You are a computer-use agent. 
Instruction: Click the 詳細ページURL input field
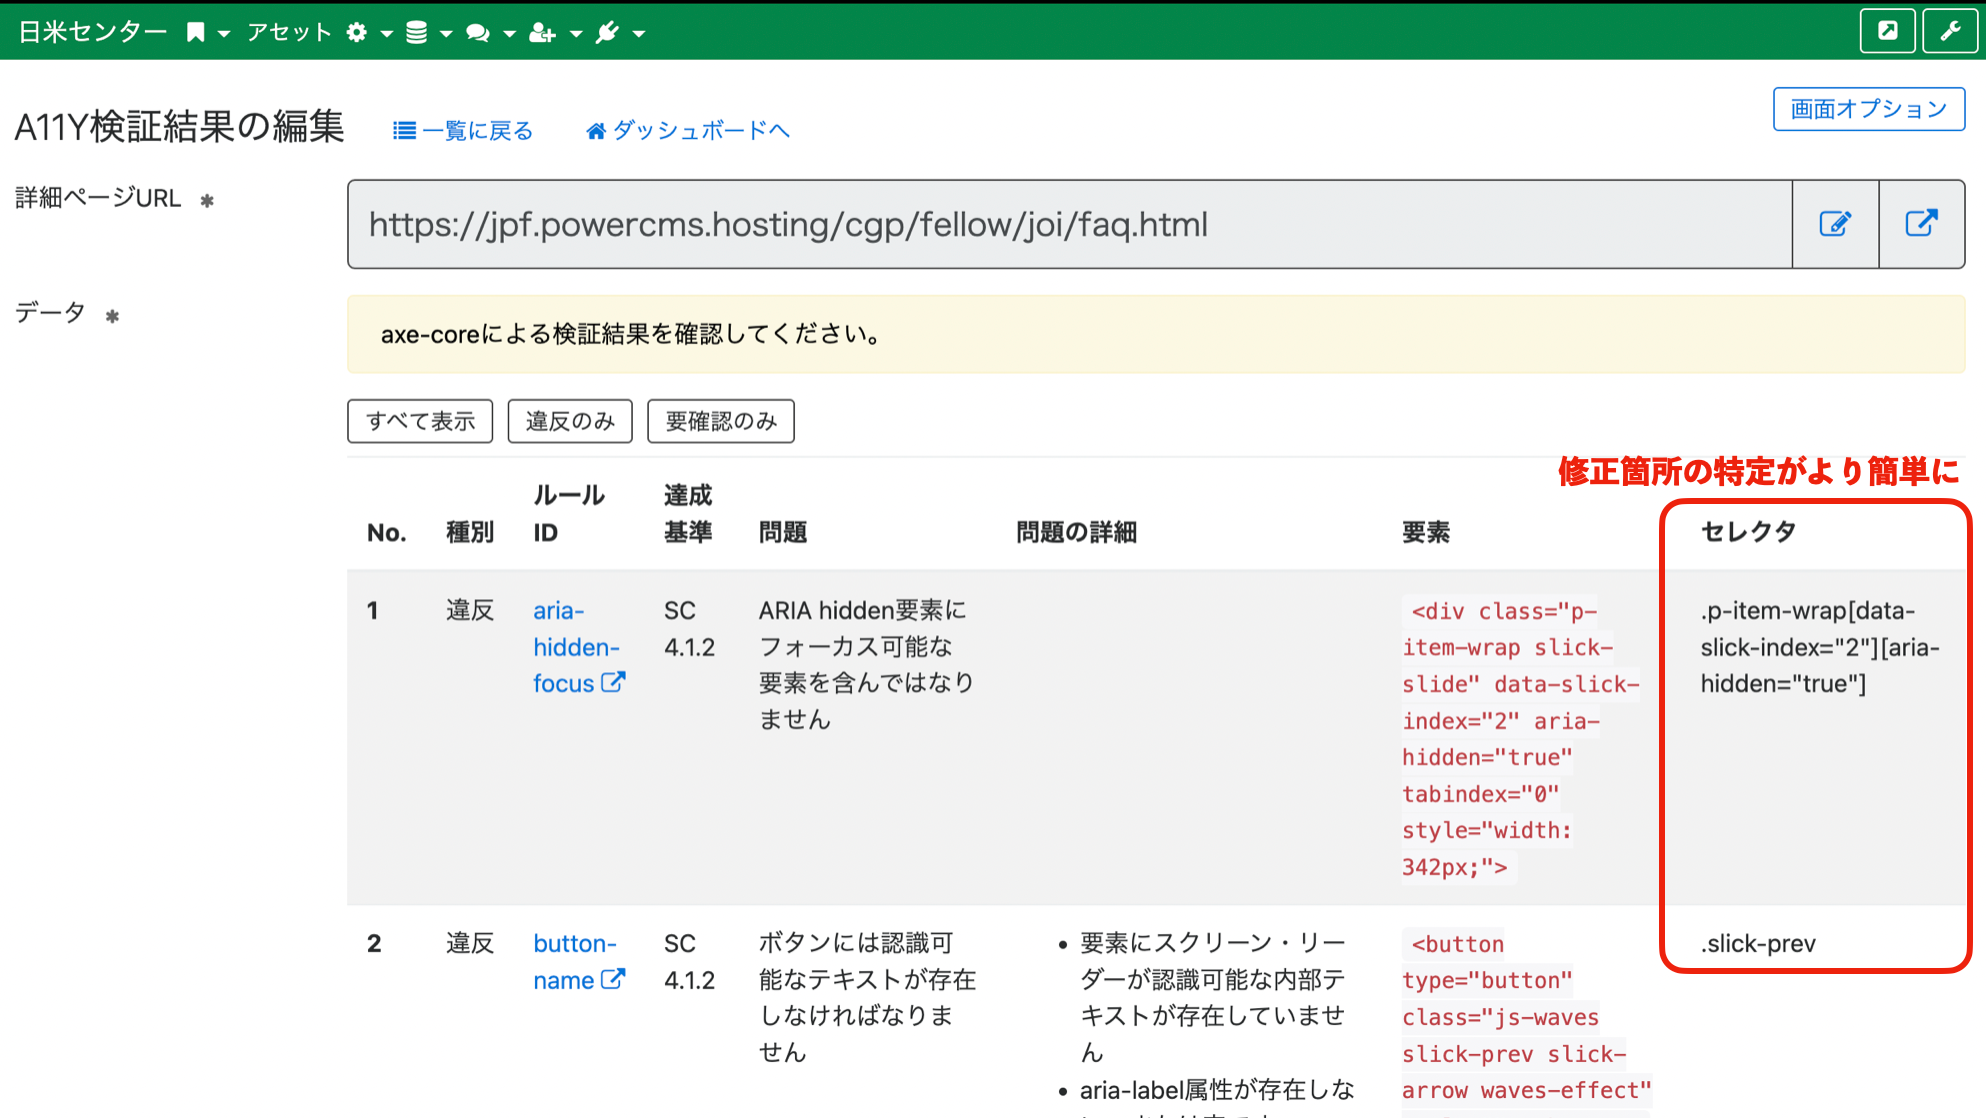(x=1000, y=224)
